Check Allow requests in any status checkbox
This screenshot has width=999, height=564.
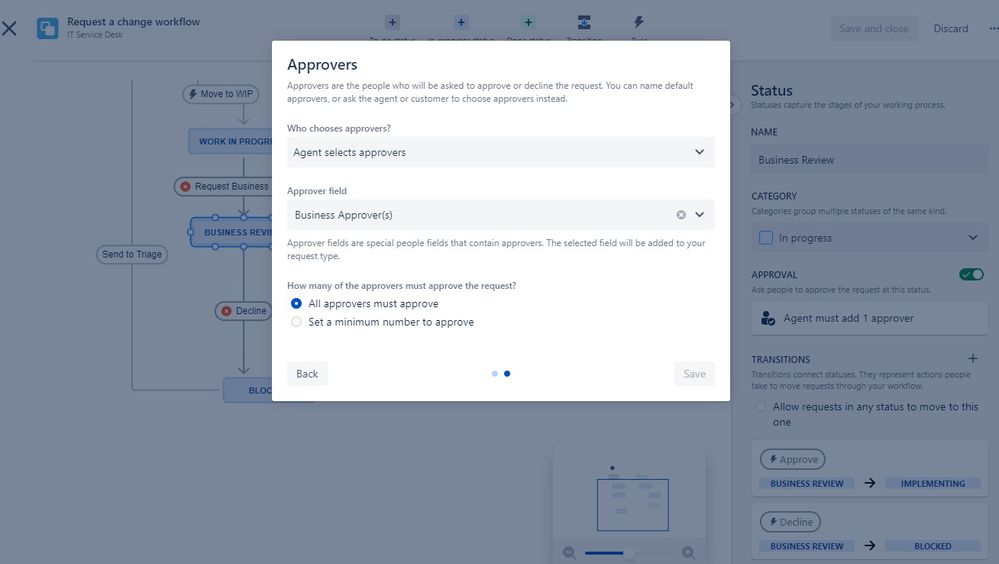[x=761, y=407]
